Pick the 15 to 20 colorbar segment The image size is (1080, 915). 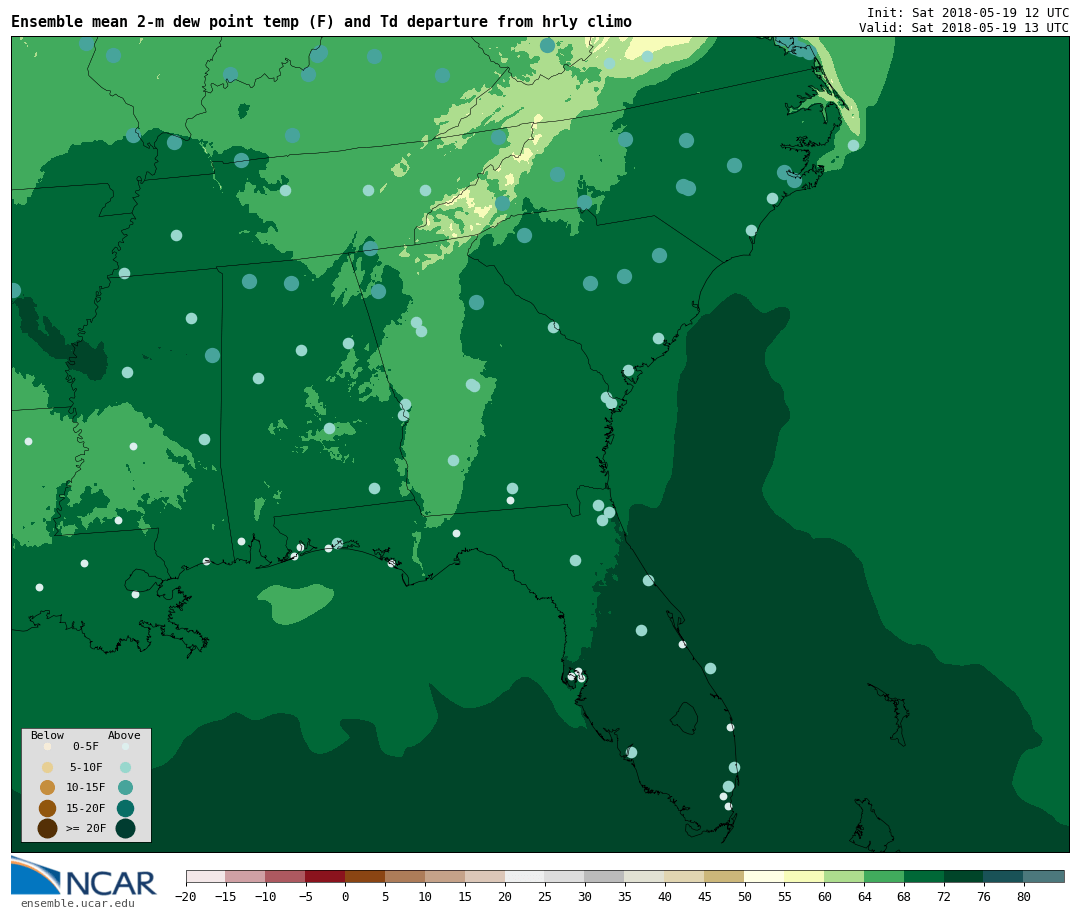coord(486,876)
